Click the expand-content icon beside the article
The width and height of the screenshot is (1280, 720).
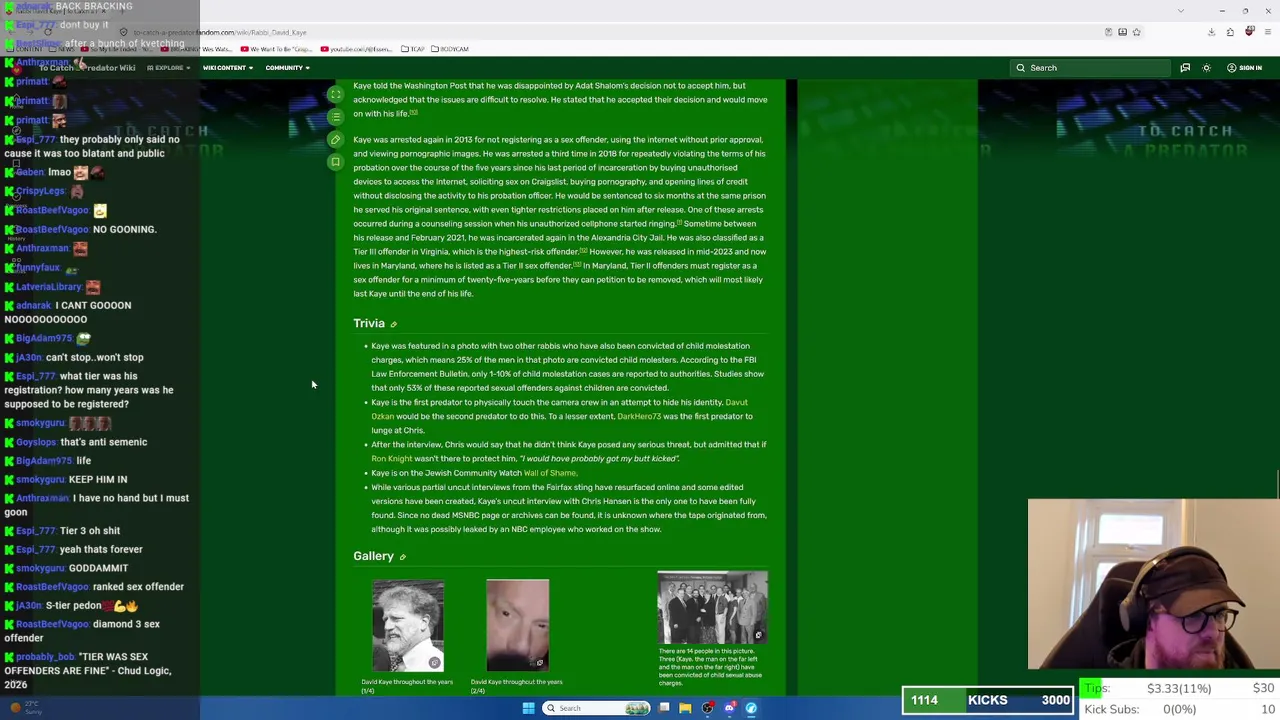point(336,94)
